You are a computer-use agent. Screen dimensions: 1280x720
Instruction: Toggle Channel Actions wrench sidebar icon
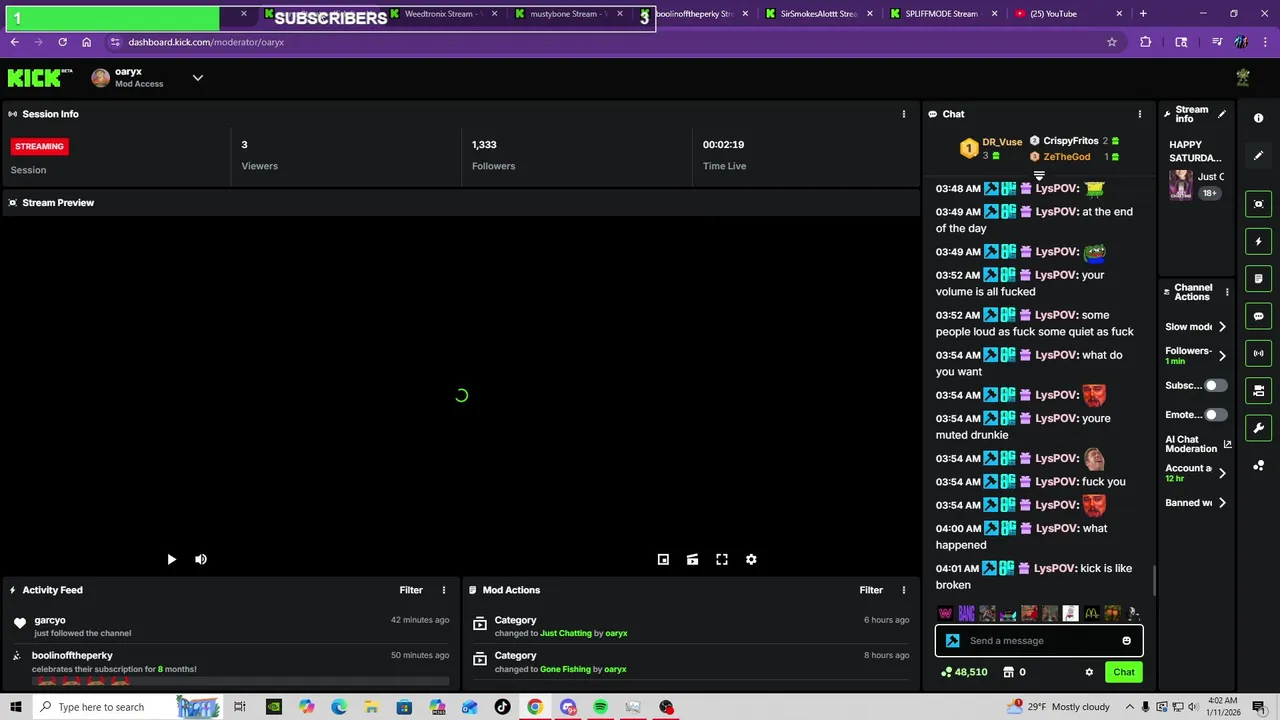click(x=1258, y=428)
